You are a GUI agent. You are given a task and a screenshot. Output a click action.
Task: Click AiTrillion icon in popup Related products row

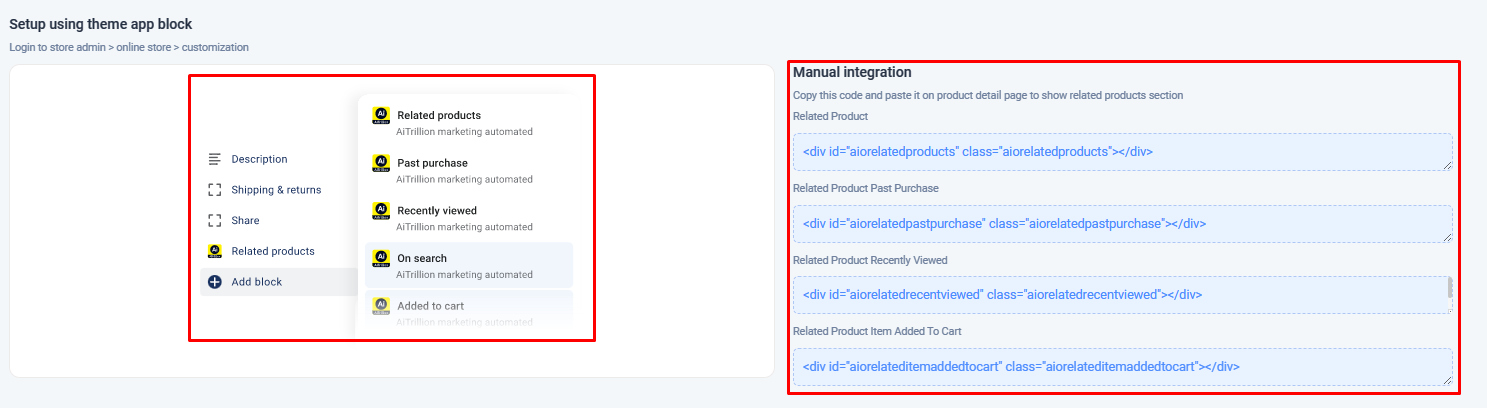(x=380, y=115)
